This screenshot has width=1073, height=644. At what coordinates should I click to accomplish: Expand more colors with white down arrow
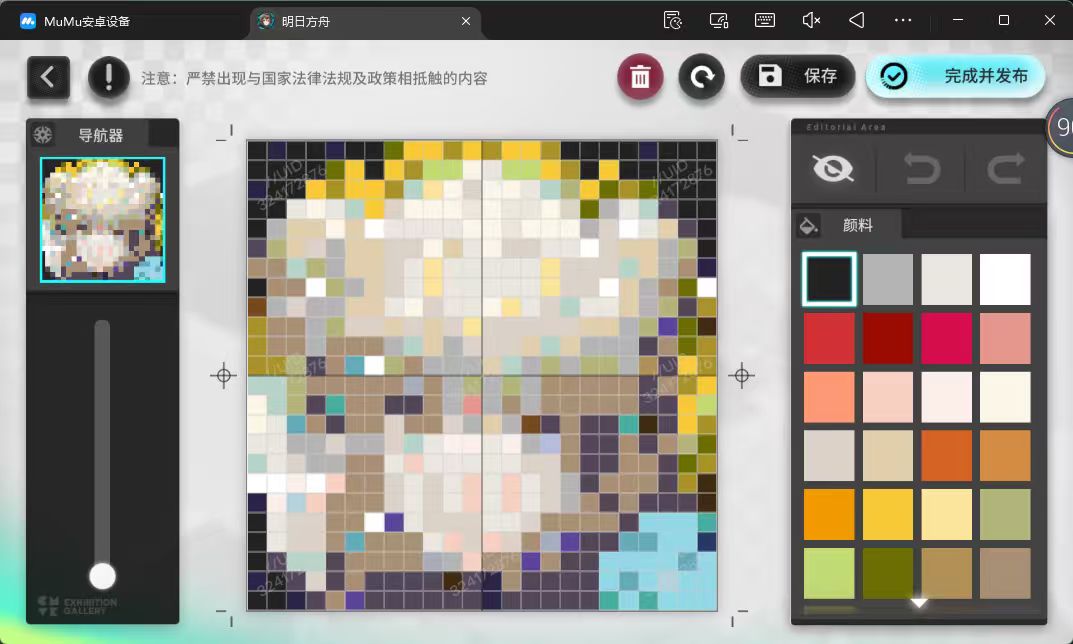[x=918, y=603]
